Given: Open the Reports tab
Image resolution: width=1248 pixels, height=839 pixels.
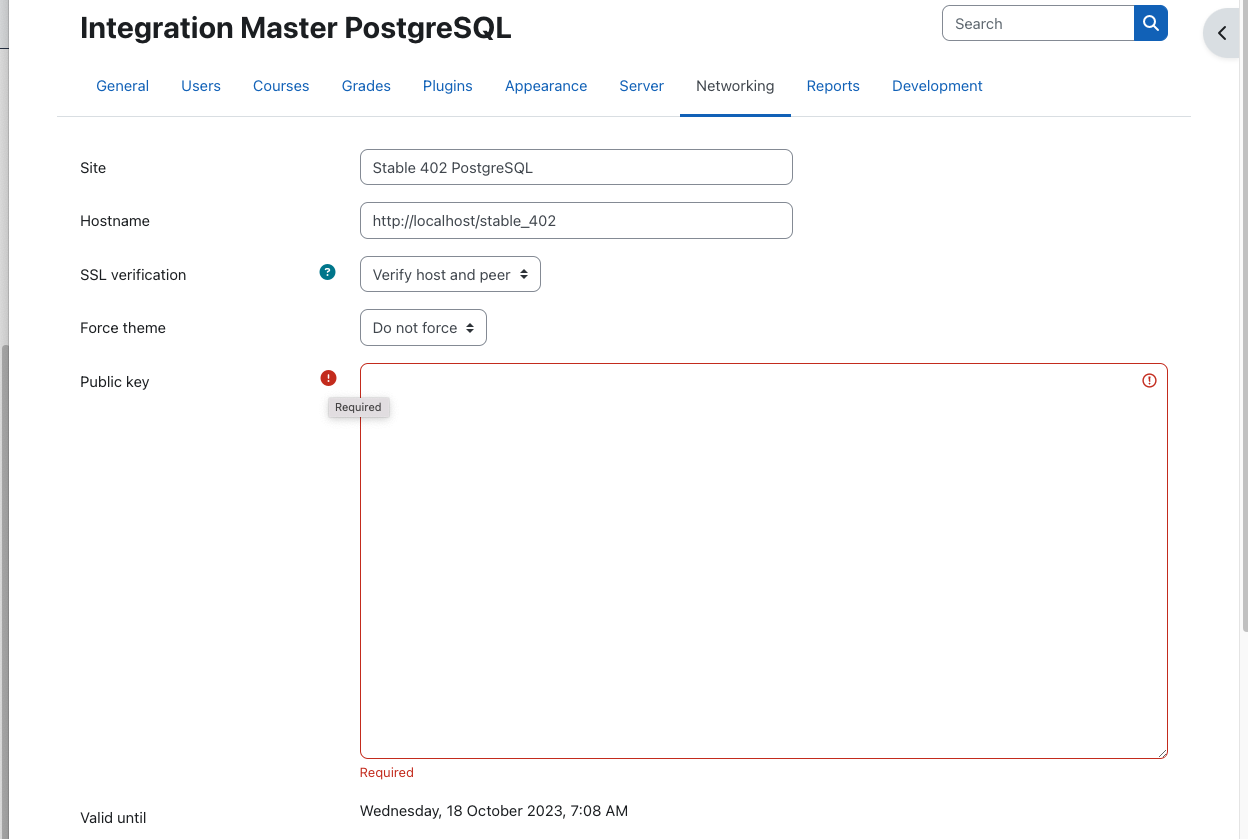Looking at the screenshot, I should pos(833,86).
